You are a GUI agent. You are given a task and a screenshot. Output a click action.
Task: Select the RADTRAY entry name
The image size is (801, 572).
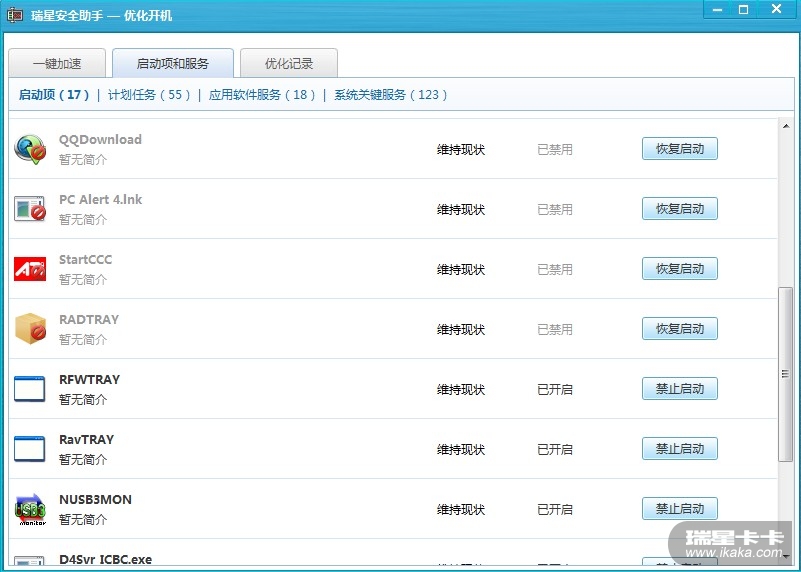tap(89, 319)
